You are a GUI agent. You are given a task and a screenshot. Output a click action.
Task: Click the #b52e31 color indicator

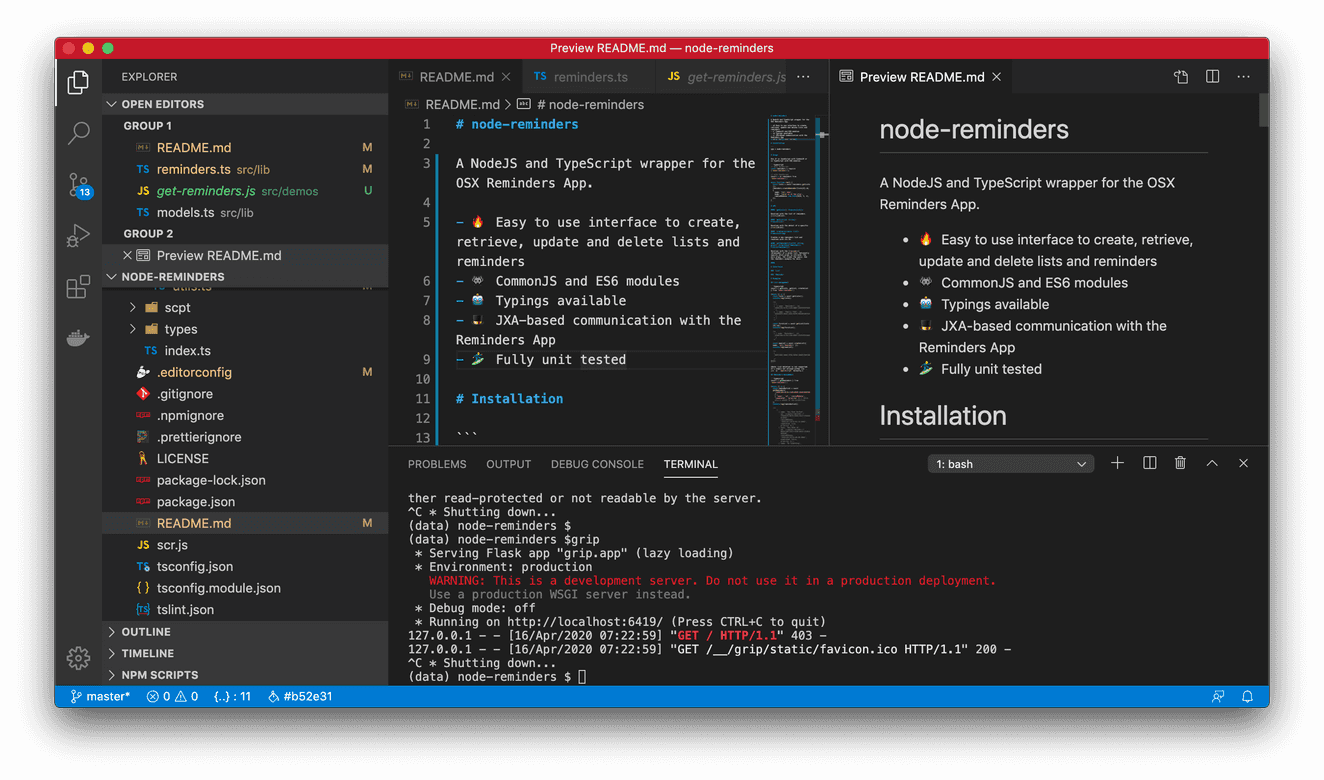[299, 696]
